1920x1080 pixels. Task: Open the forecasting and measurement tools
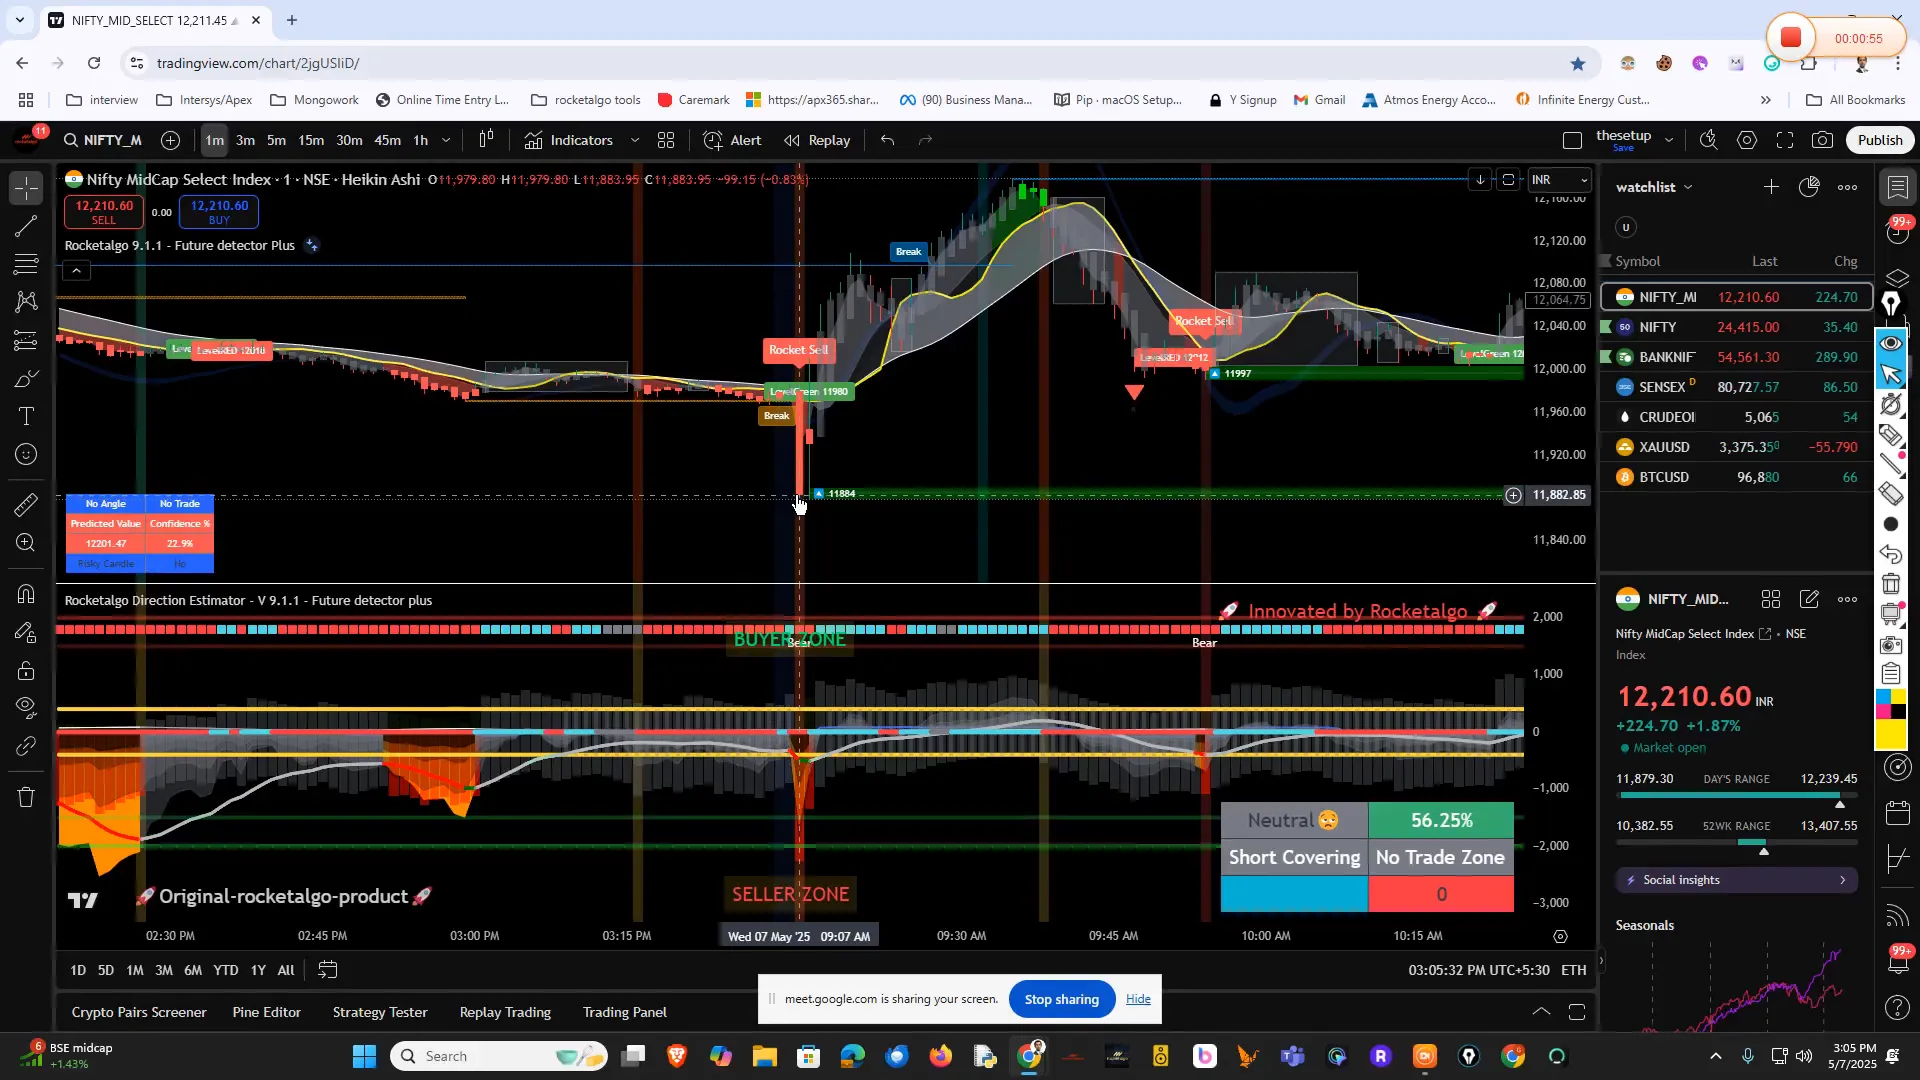click(27, 340)
